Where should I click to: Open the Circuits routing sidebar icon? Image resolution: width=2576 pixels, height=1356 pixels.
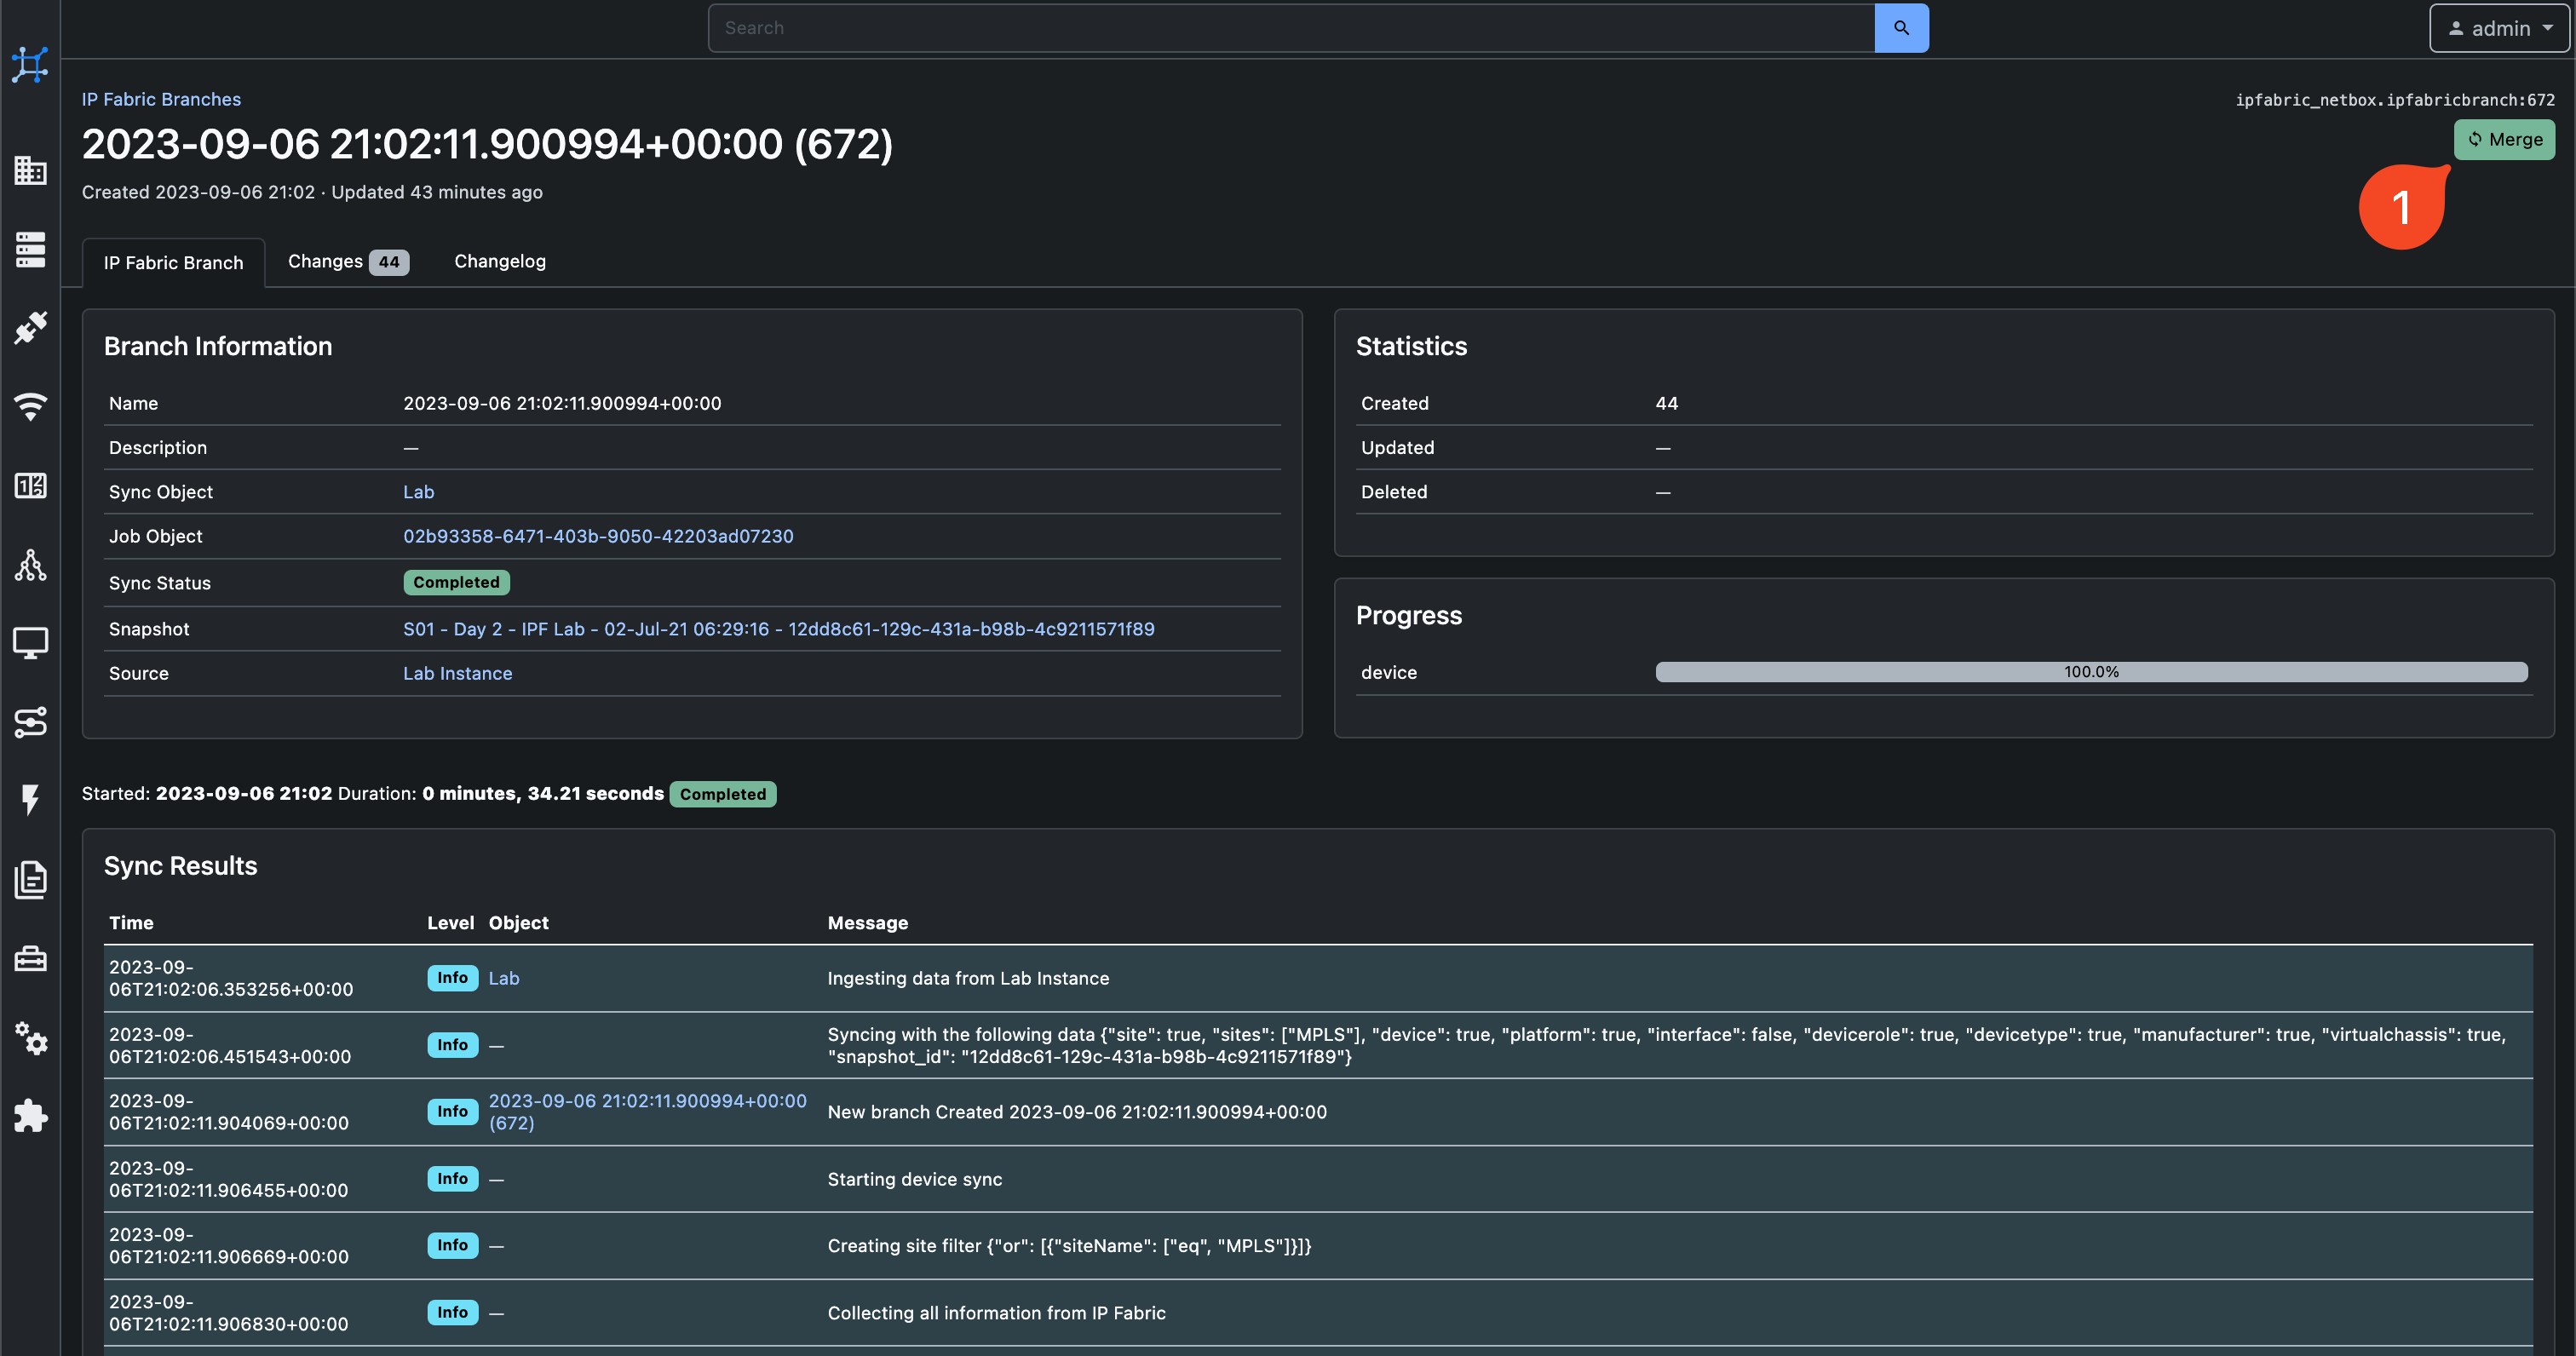[x=30, y=722]
